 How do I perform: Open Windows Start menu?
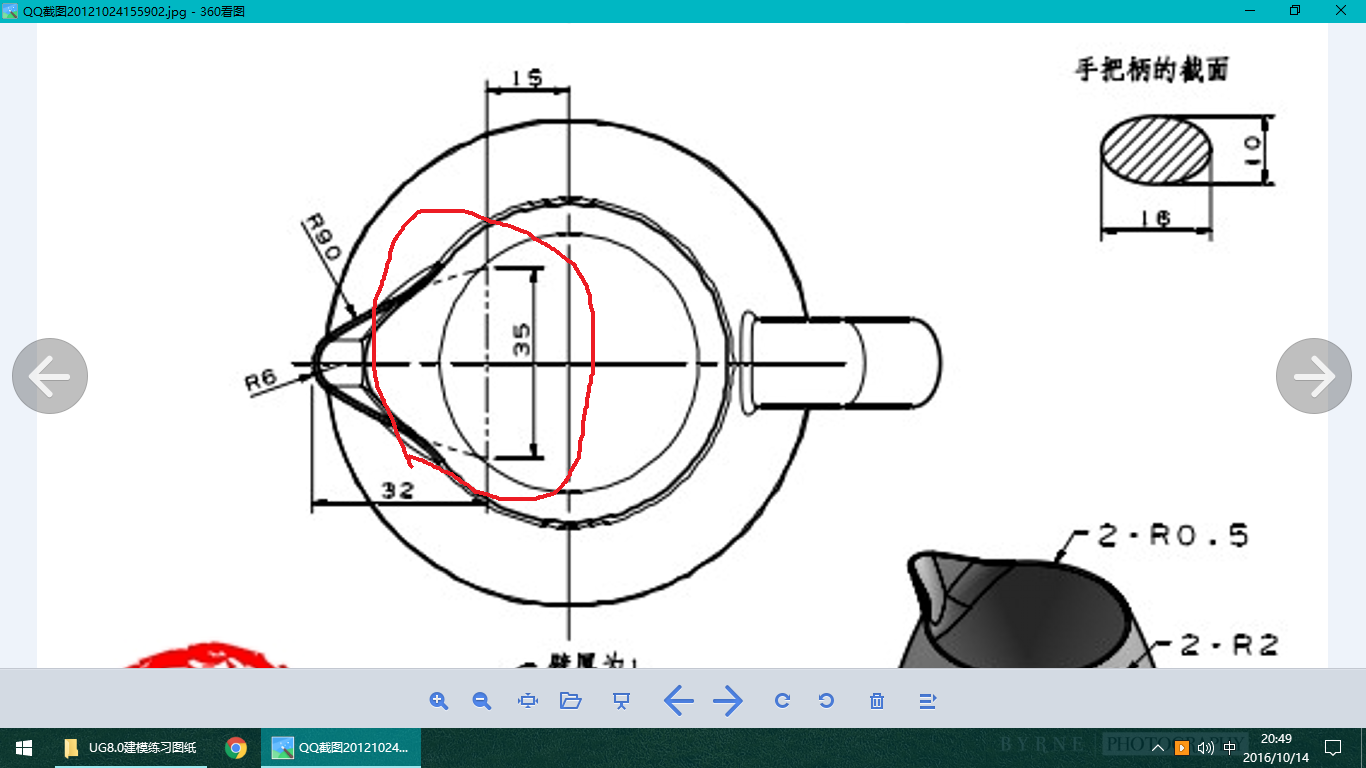point(24,748)
